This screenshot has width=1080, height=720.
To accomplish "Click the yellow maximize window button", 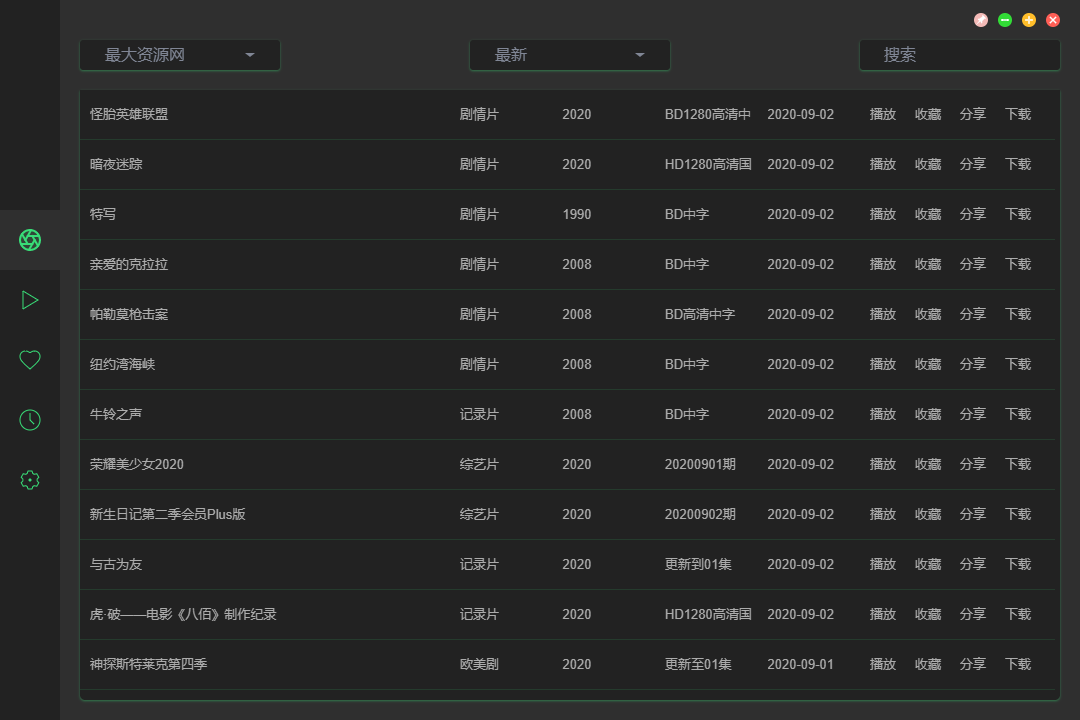I will (x=1029, y=20).
